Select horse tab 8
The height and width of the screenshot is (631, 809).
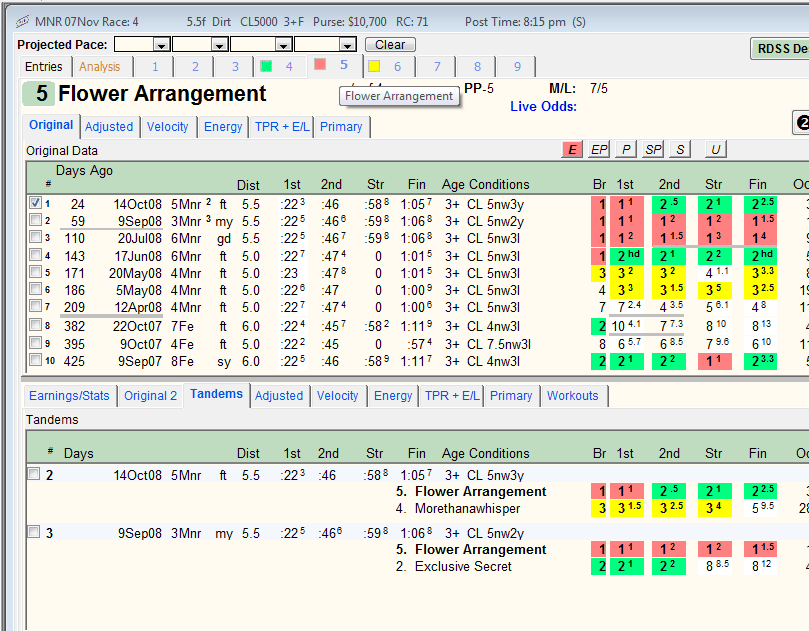coord(477,67)
